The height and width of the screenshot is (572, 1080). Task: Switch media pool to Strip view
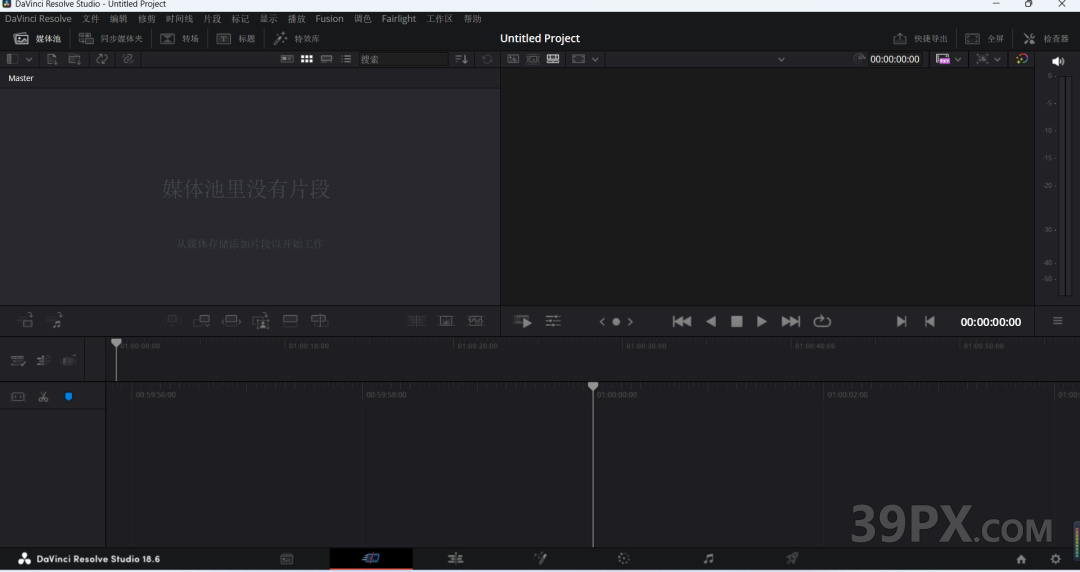point(326,59)
